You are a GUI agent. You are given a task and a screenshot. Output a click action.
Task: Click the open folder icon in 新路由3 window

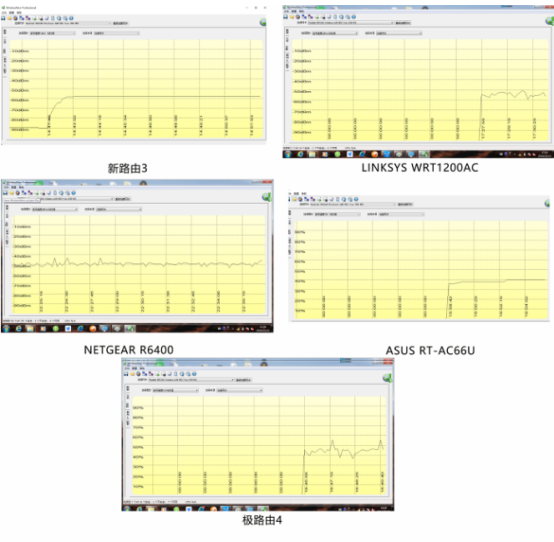click(10, 18)
